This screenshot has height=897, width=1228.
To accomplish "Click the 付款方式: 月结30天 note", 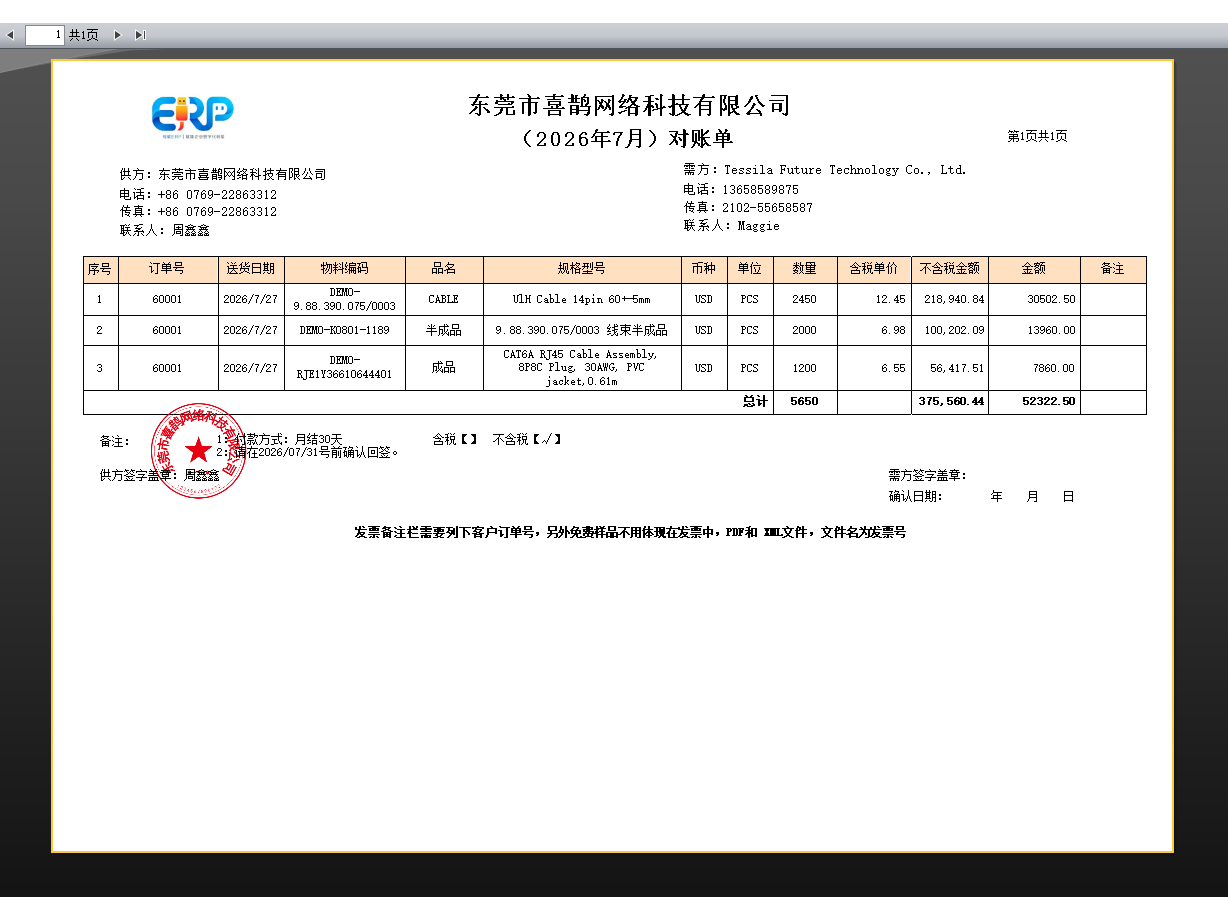I will click(281, 439).
